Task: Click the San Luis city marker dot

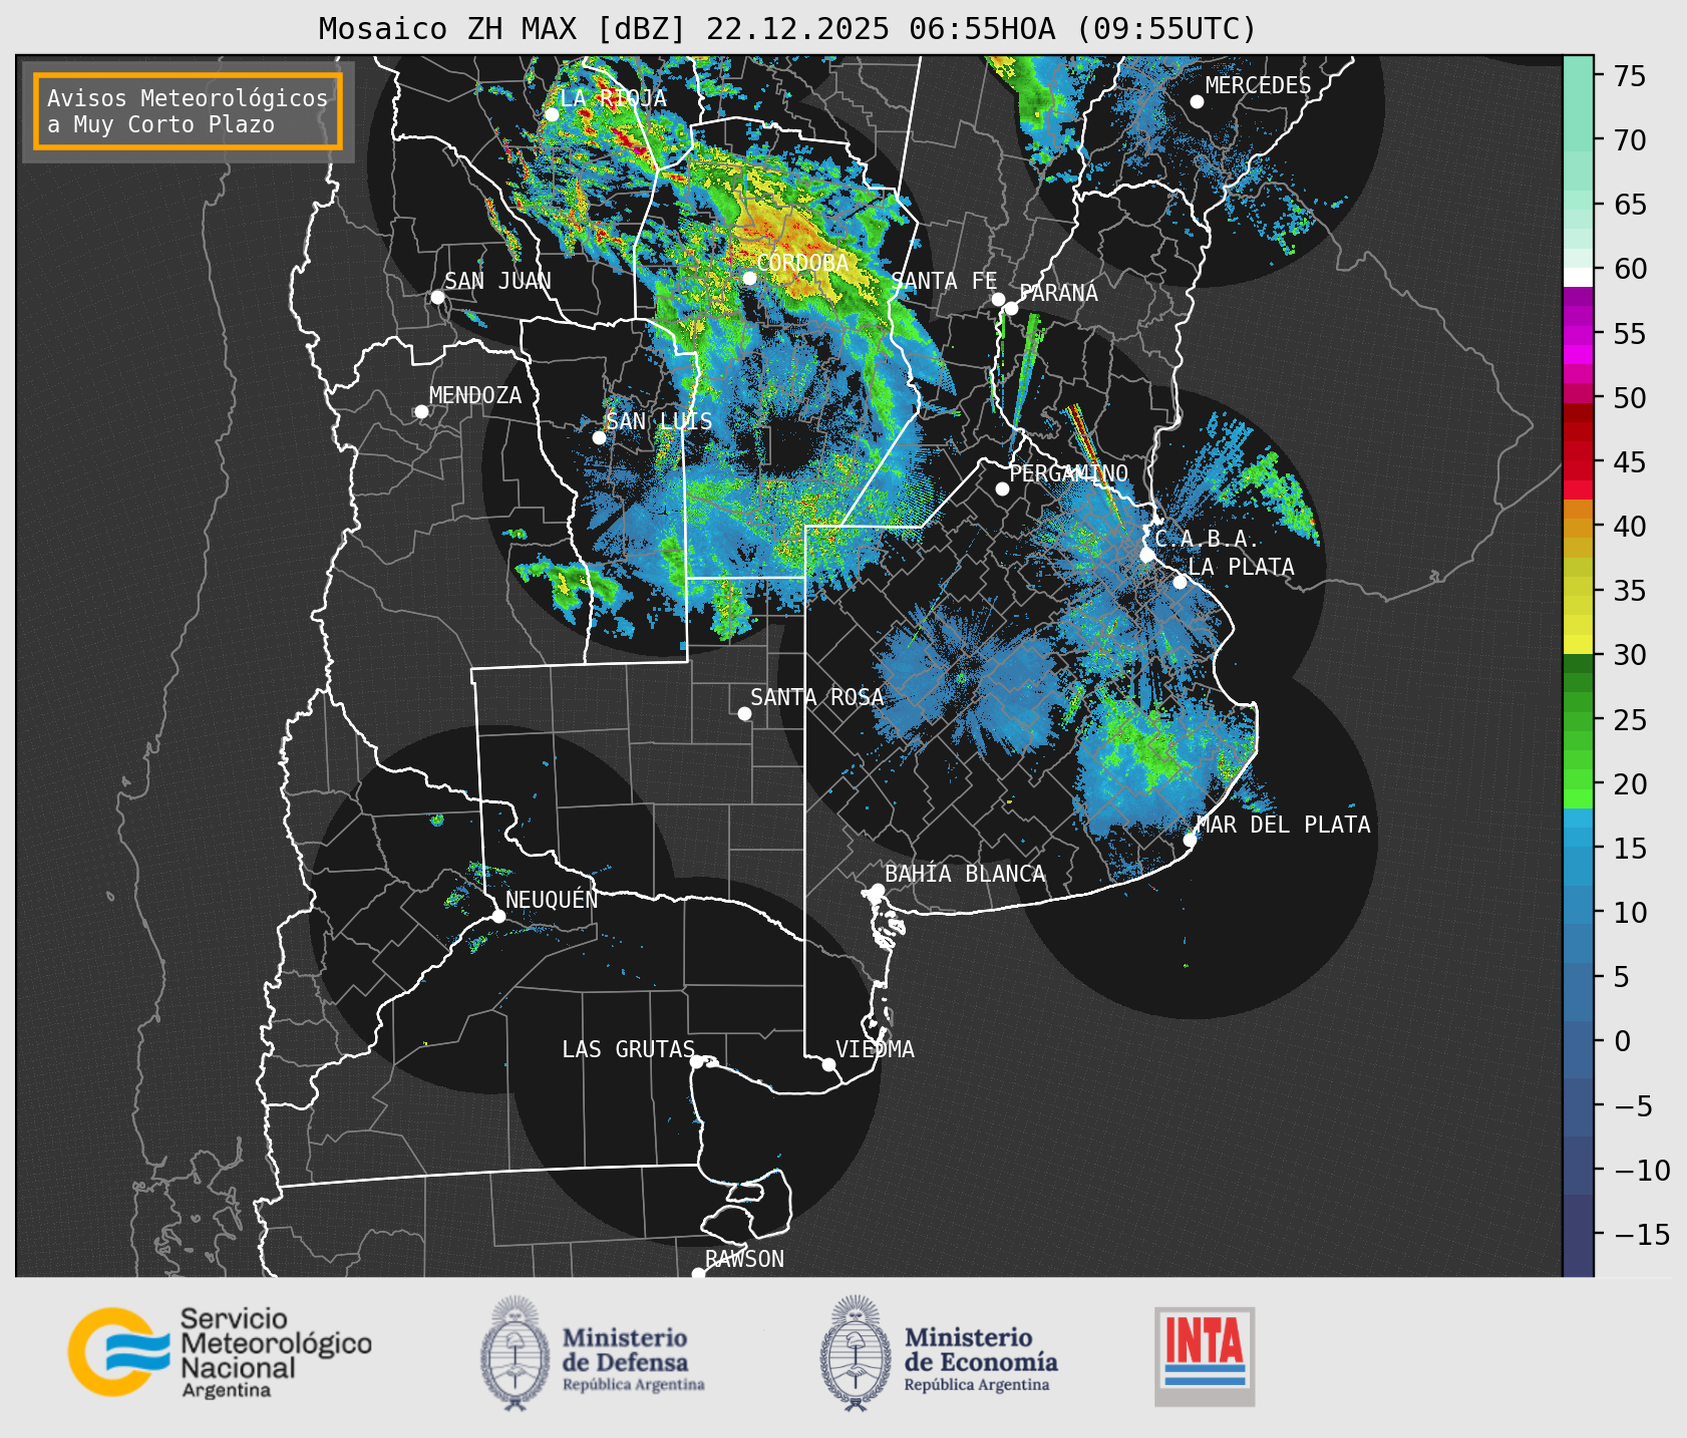Action: (599, 438)
